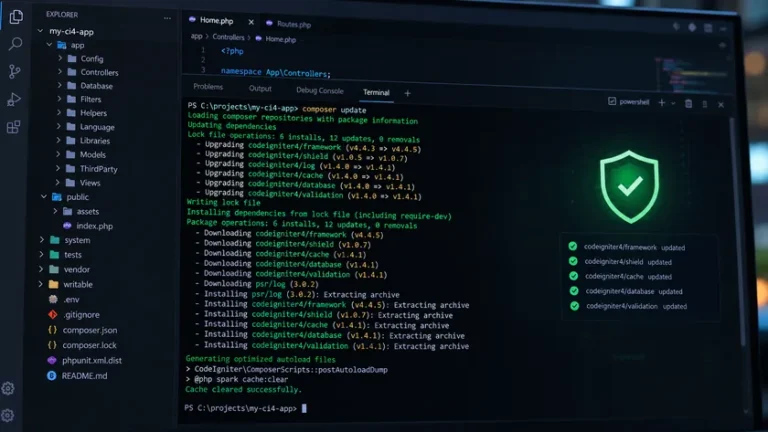
Task: Open the Manage gear at activity bar bottom
Action: tap(7, 415)
